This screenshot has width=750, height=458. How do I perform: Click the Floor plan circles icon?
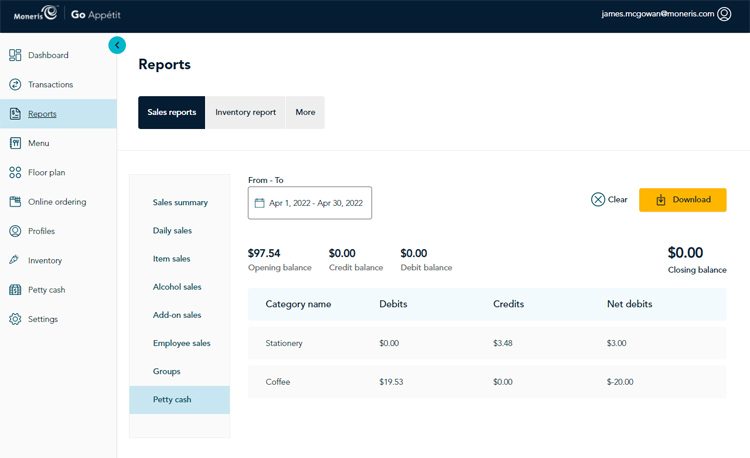(x=15, y=173)
